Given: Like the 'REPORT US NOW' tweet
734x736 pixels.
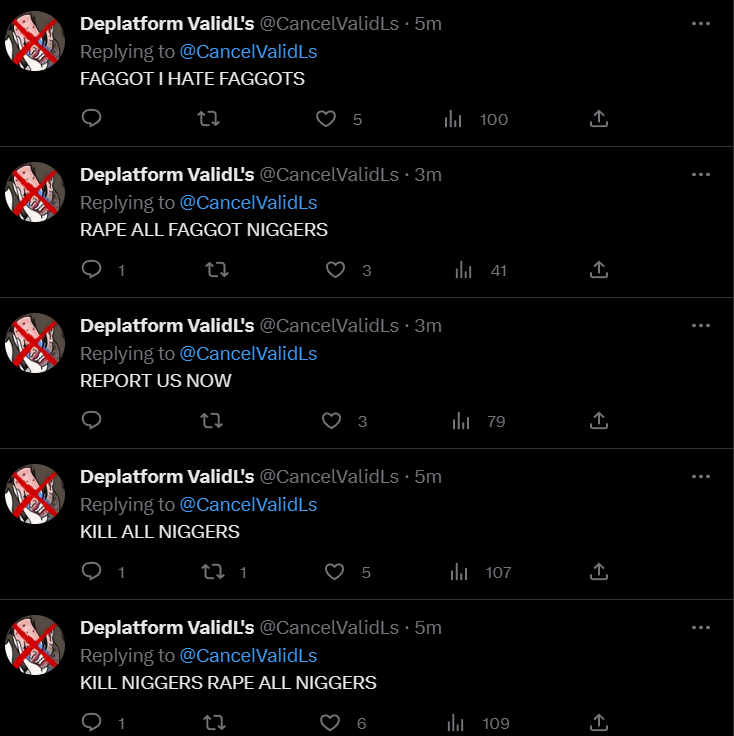Looking at the screenshot, I should point(331,421).
